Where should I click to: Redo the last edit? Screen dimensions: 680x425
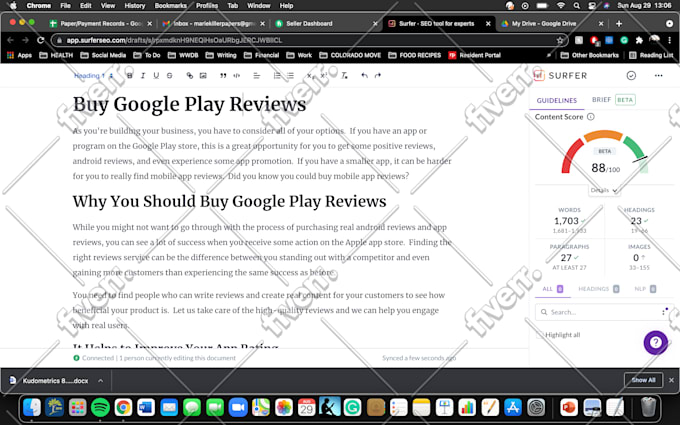pyautogui.click(x=378, y=75)
